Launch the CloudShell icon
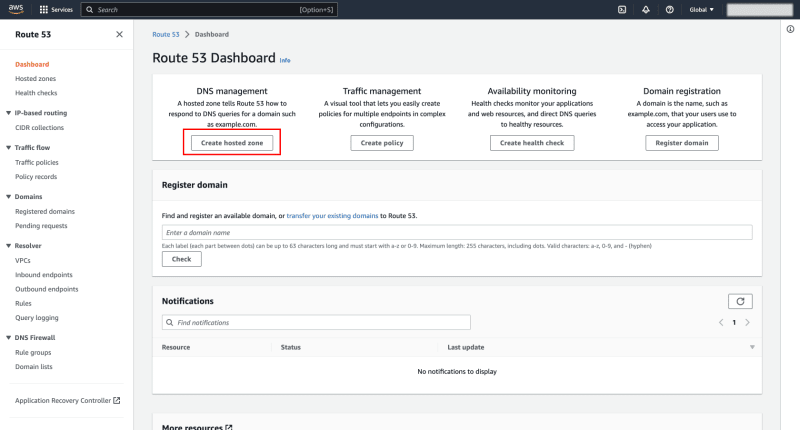The width and height of the screenshot is (800, 430). 622,9
